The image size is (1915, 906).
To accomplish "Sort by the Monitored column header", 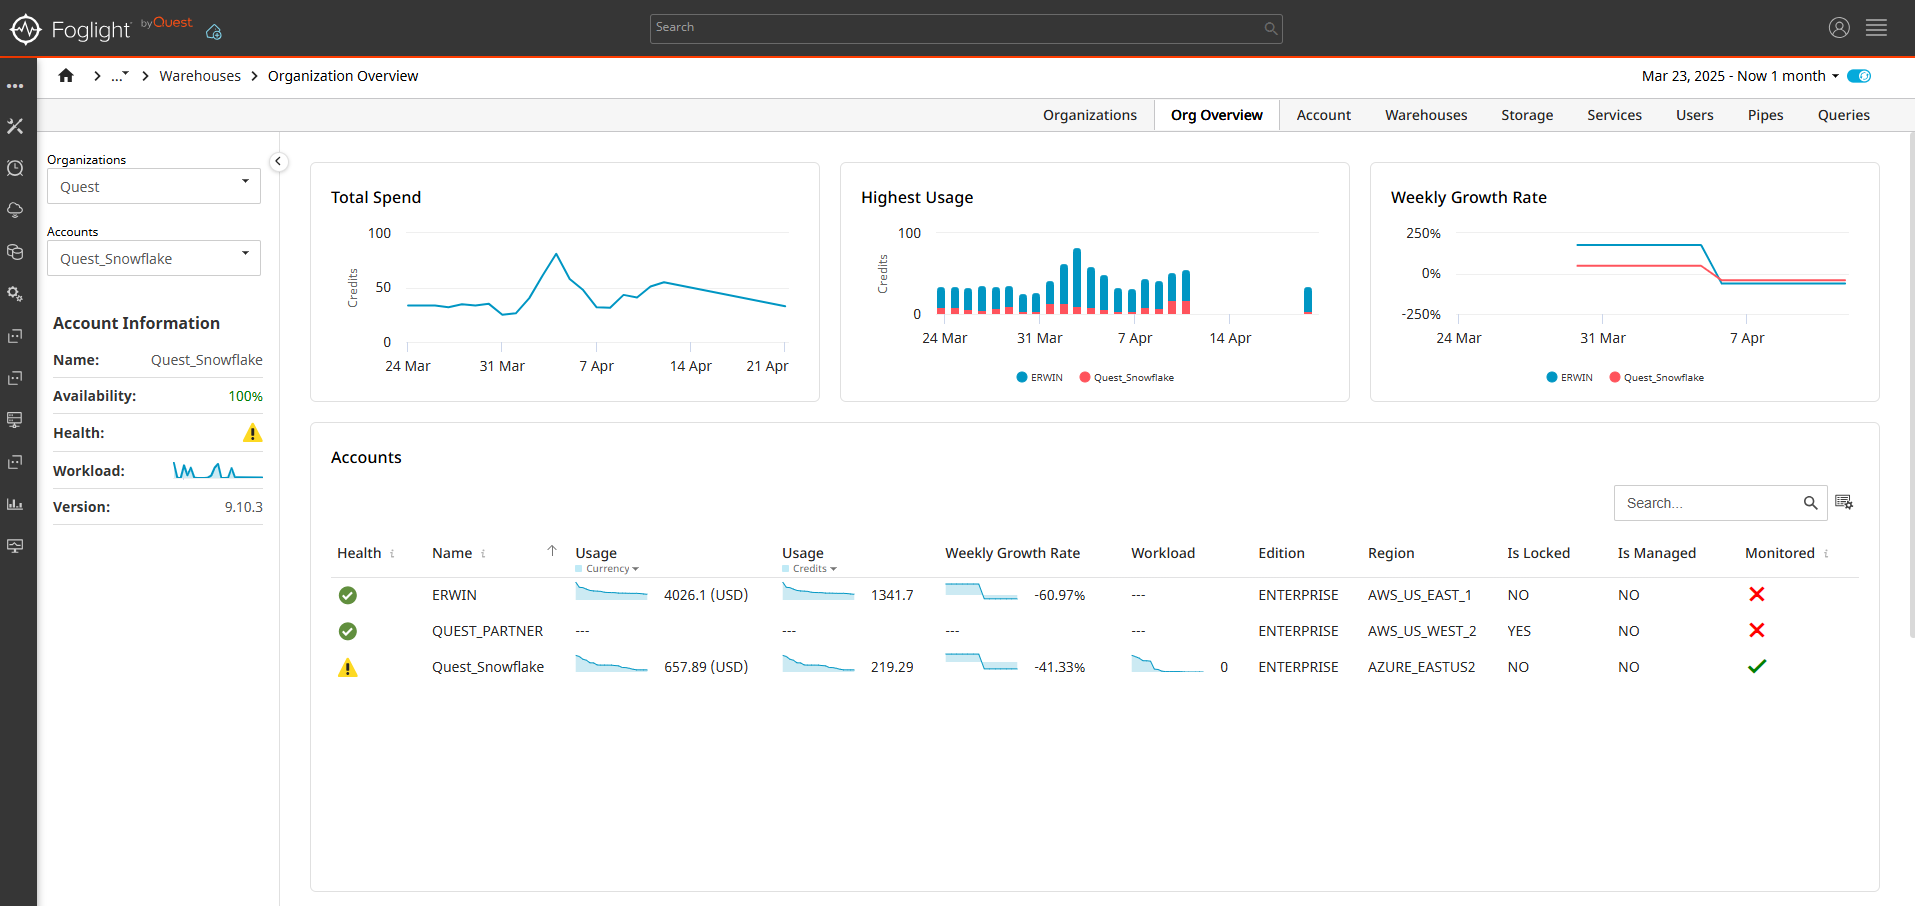I will click(1780, 553).
